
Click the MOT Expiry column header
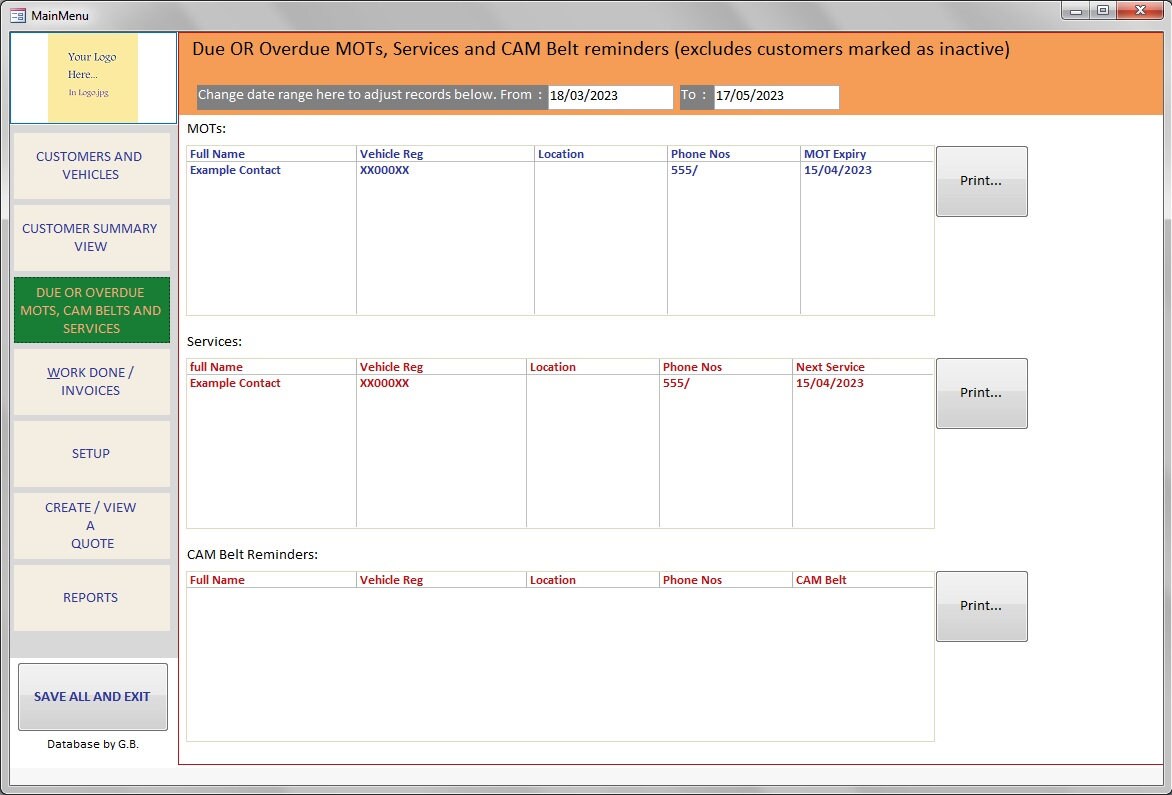[x=833, y=153]
